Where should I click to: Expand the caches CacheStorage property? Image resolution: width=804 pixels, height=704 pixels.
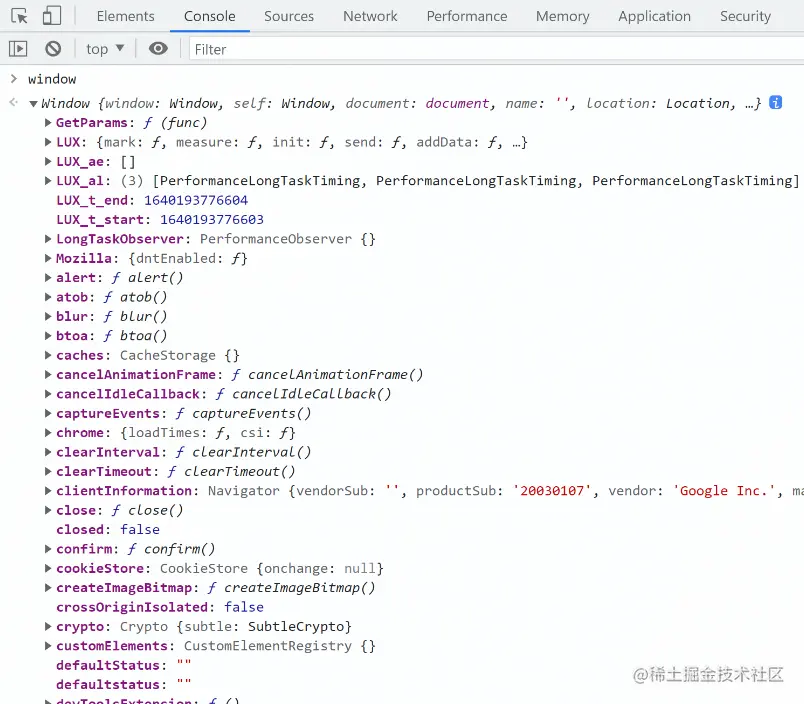(x=47, y=355)
